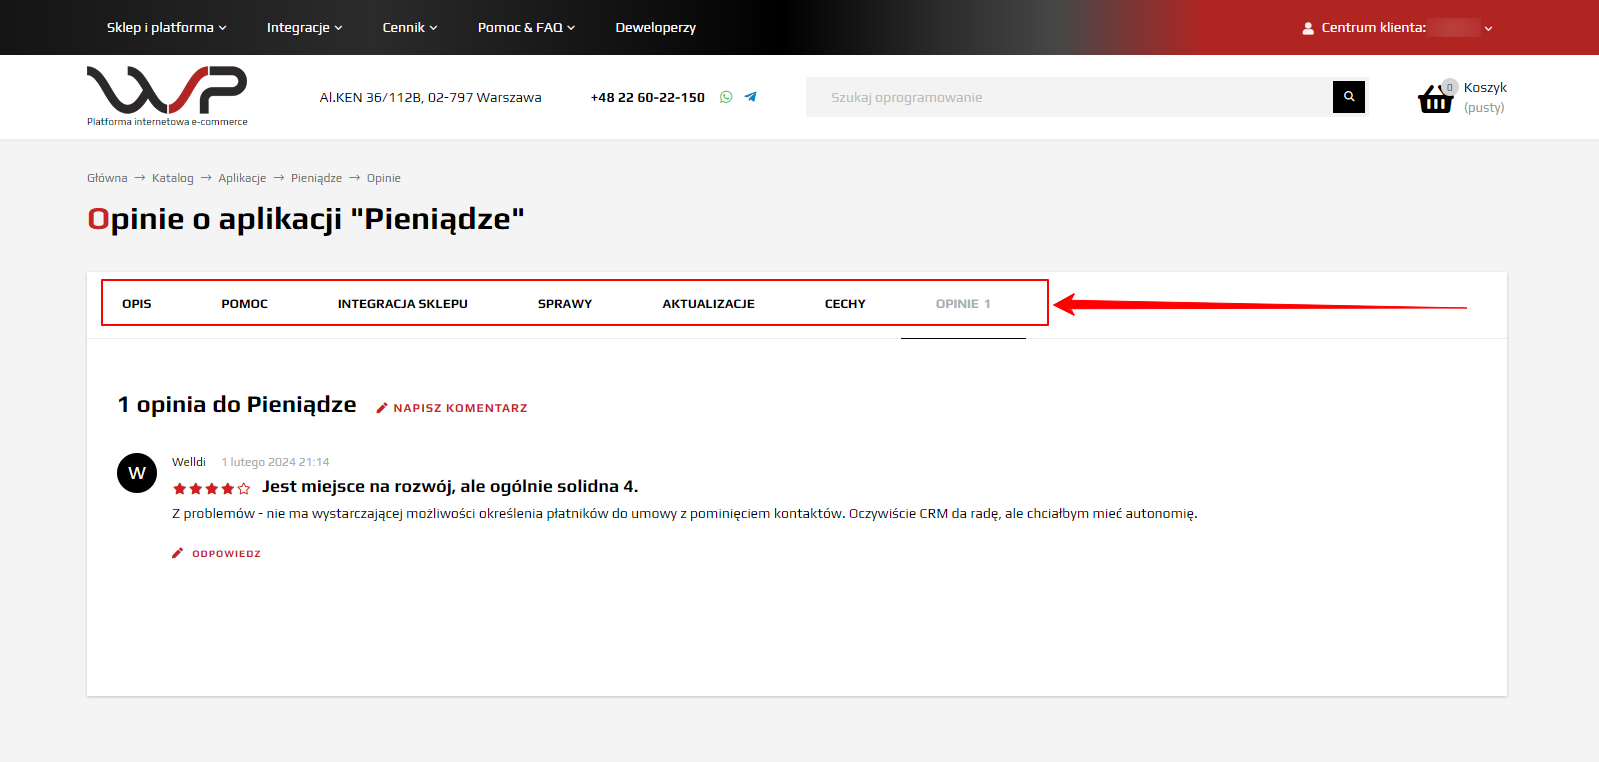Switch to the CECHY tab
This screenshot has height=762, width=1599.
click(x=845, y=304)
